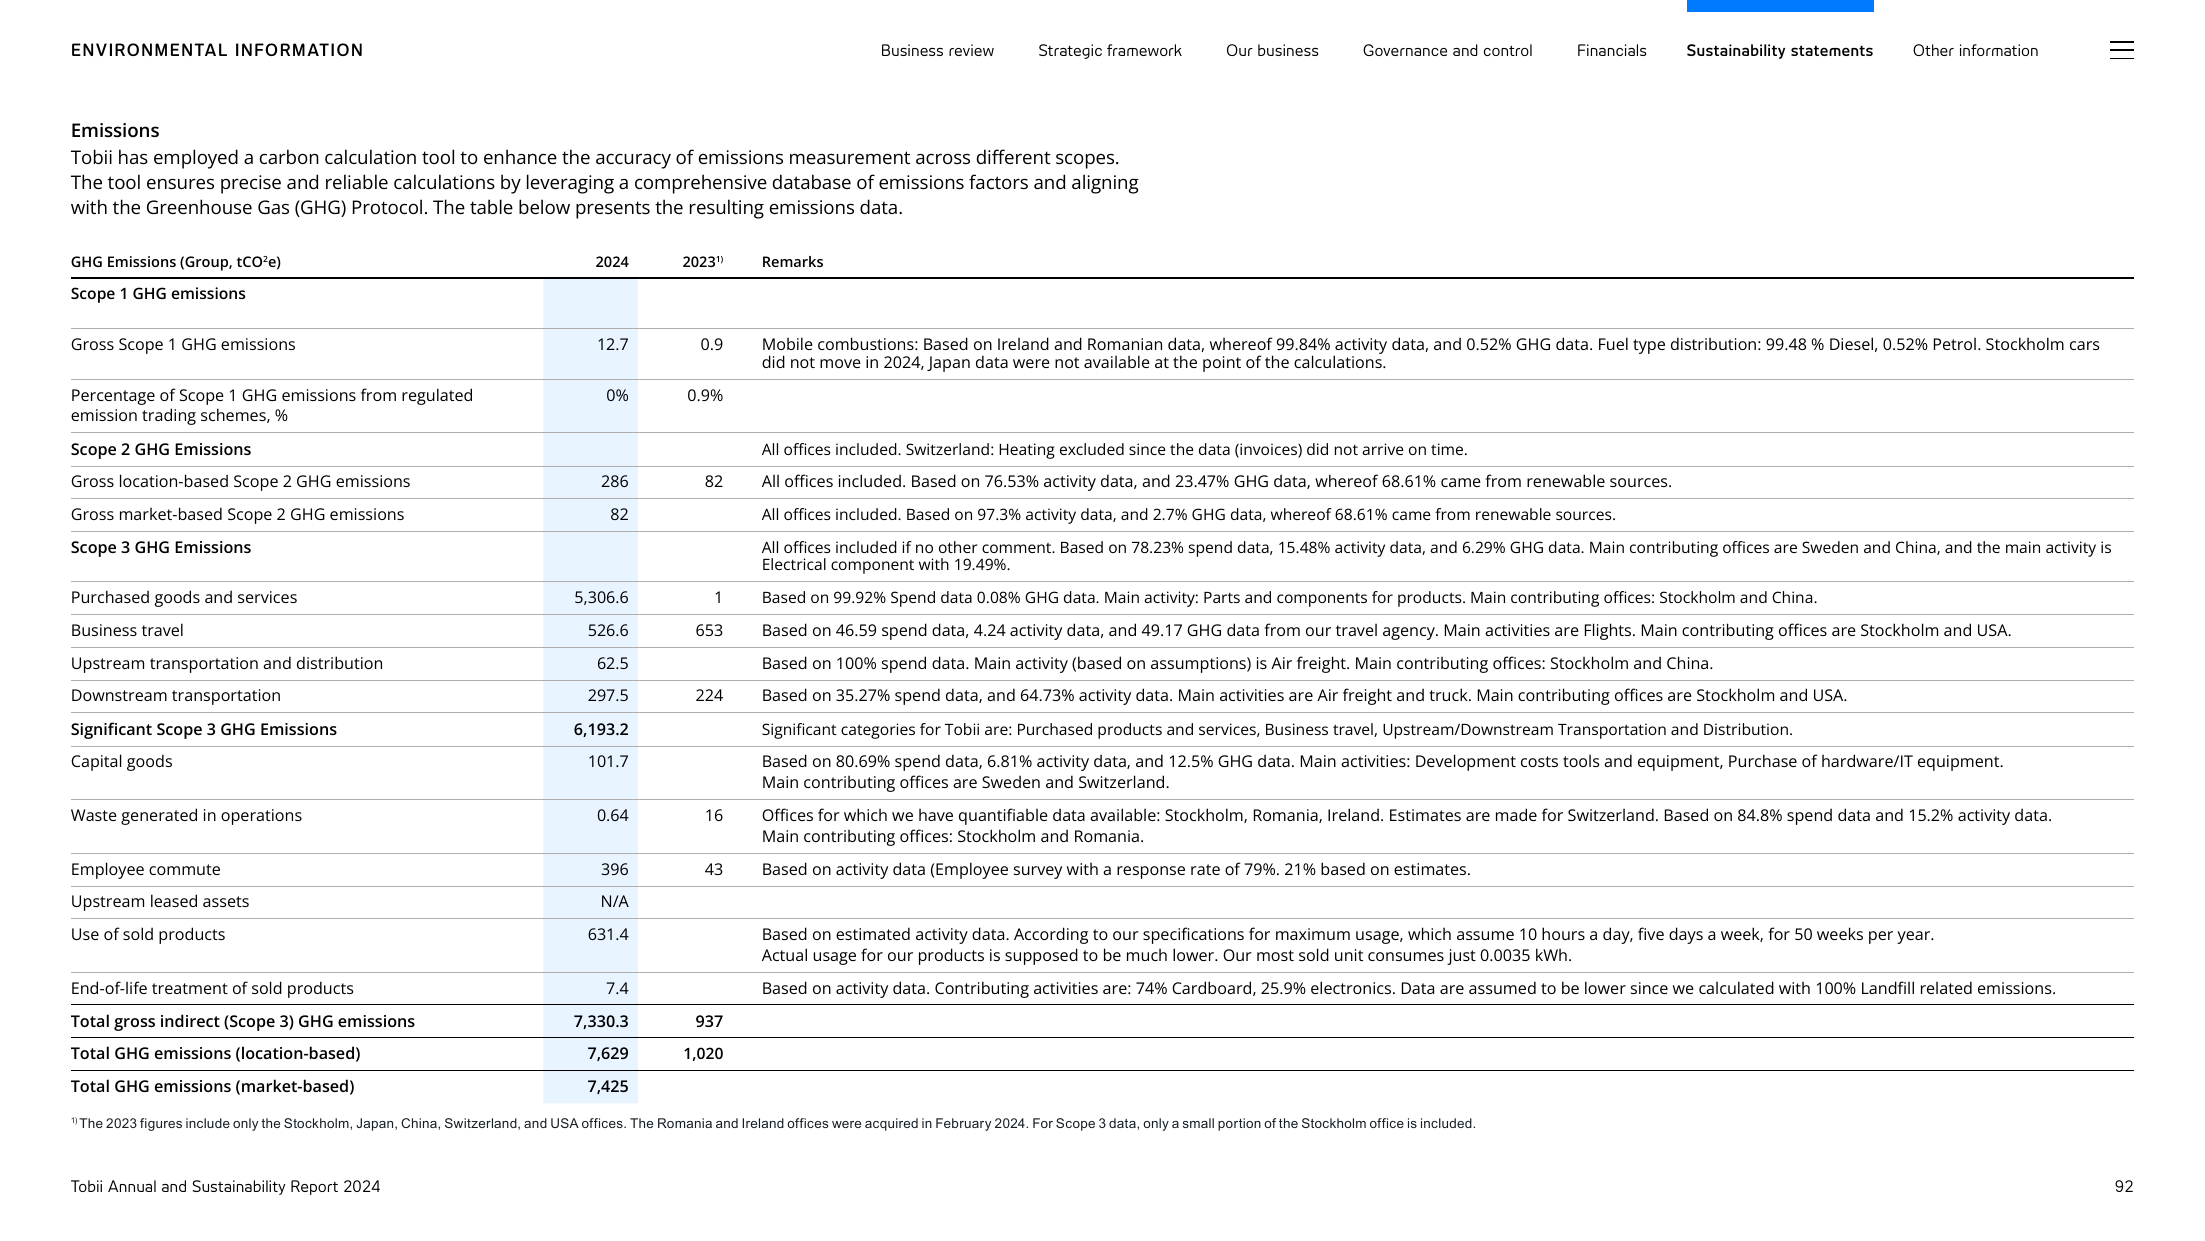Select the Scope 2 GHG Emissions heading
Viewport: 2205px width, 1241px height.
pyautogui.click(x=161, y=450)
